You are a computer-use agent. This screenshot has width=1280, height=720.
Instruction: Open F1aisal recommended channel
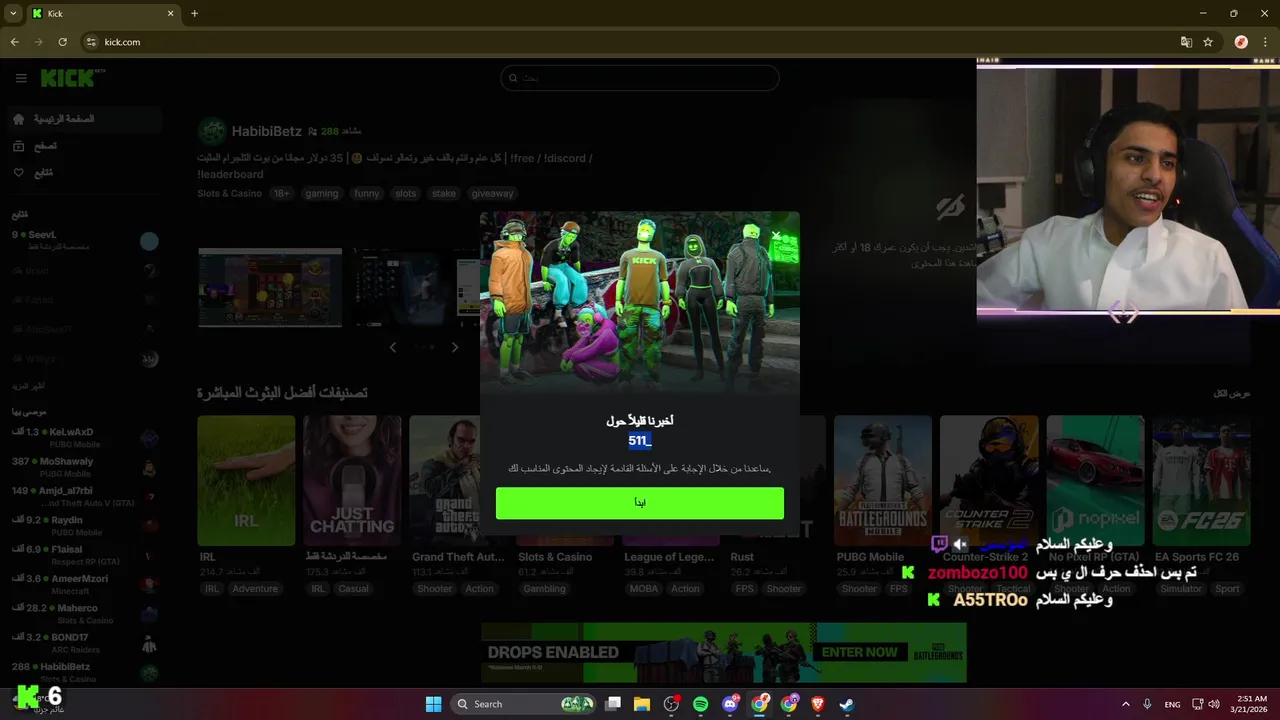pos(84,555)
